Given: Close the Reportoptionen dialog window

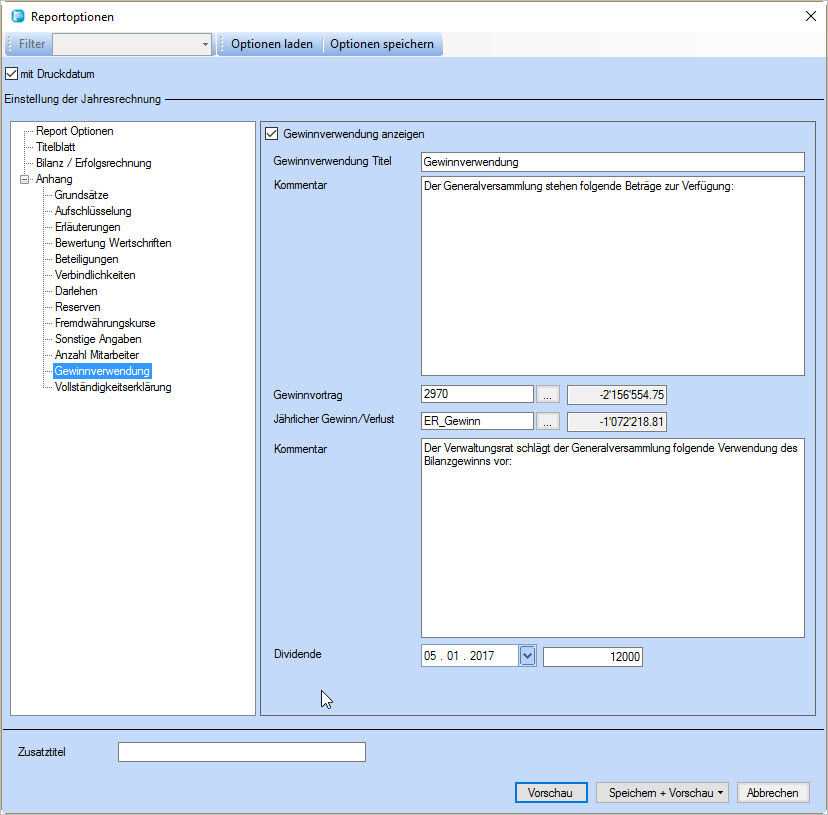Looking at the screenshot, I should (x=810, y=16).
